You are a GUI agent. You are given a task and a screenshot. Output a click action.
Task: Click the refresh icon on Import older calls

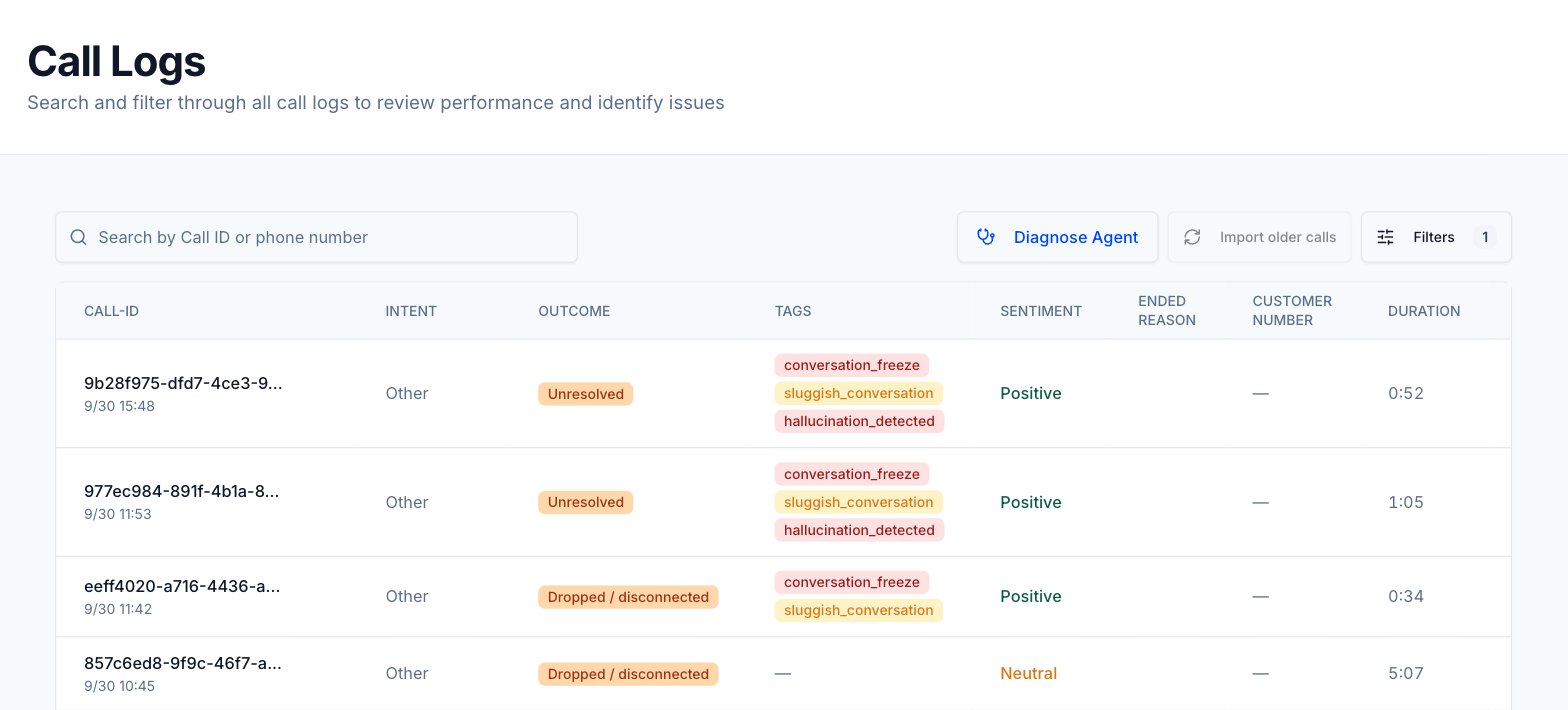1192,237
